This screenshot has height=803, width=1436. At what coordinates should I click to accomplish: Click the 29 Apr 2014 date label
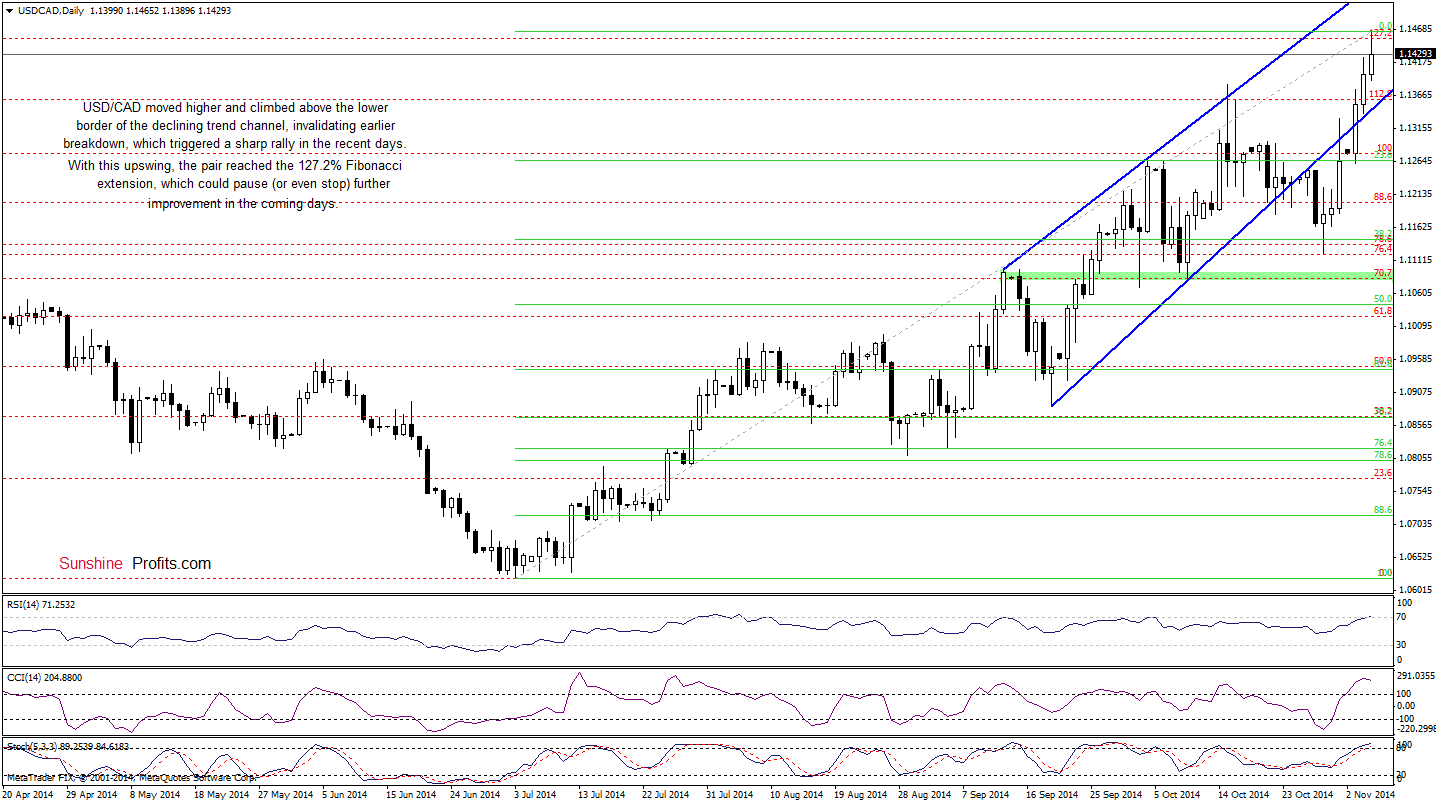(x=91, y=795)
